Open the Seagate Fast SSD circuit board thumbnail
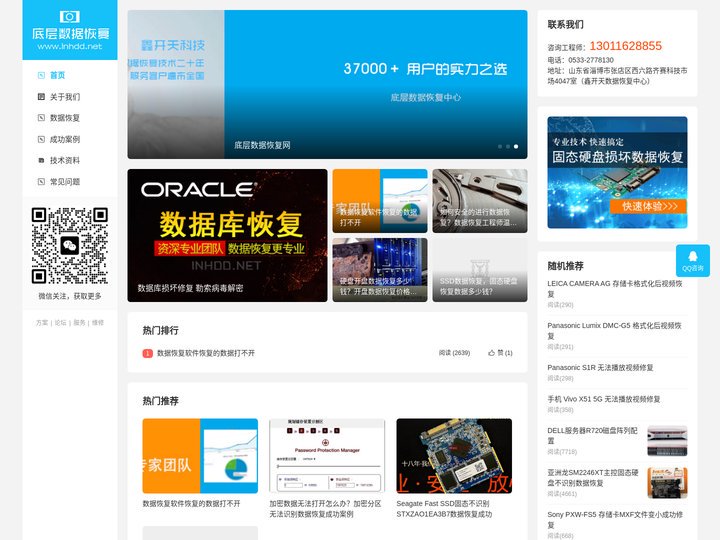The image size is (720, 540). click(454, 456)
